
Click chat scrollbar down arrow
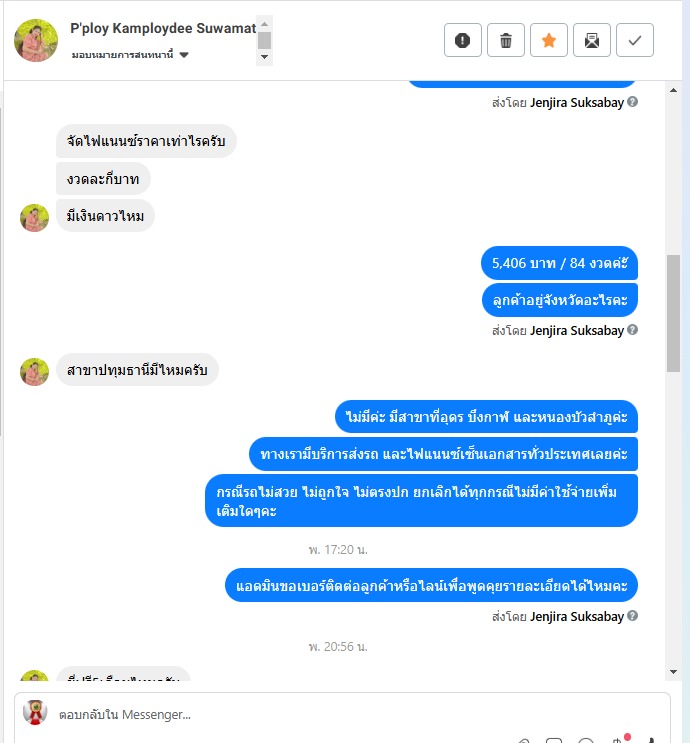[x=673, y=672]
